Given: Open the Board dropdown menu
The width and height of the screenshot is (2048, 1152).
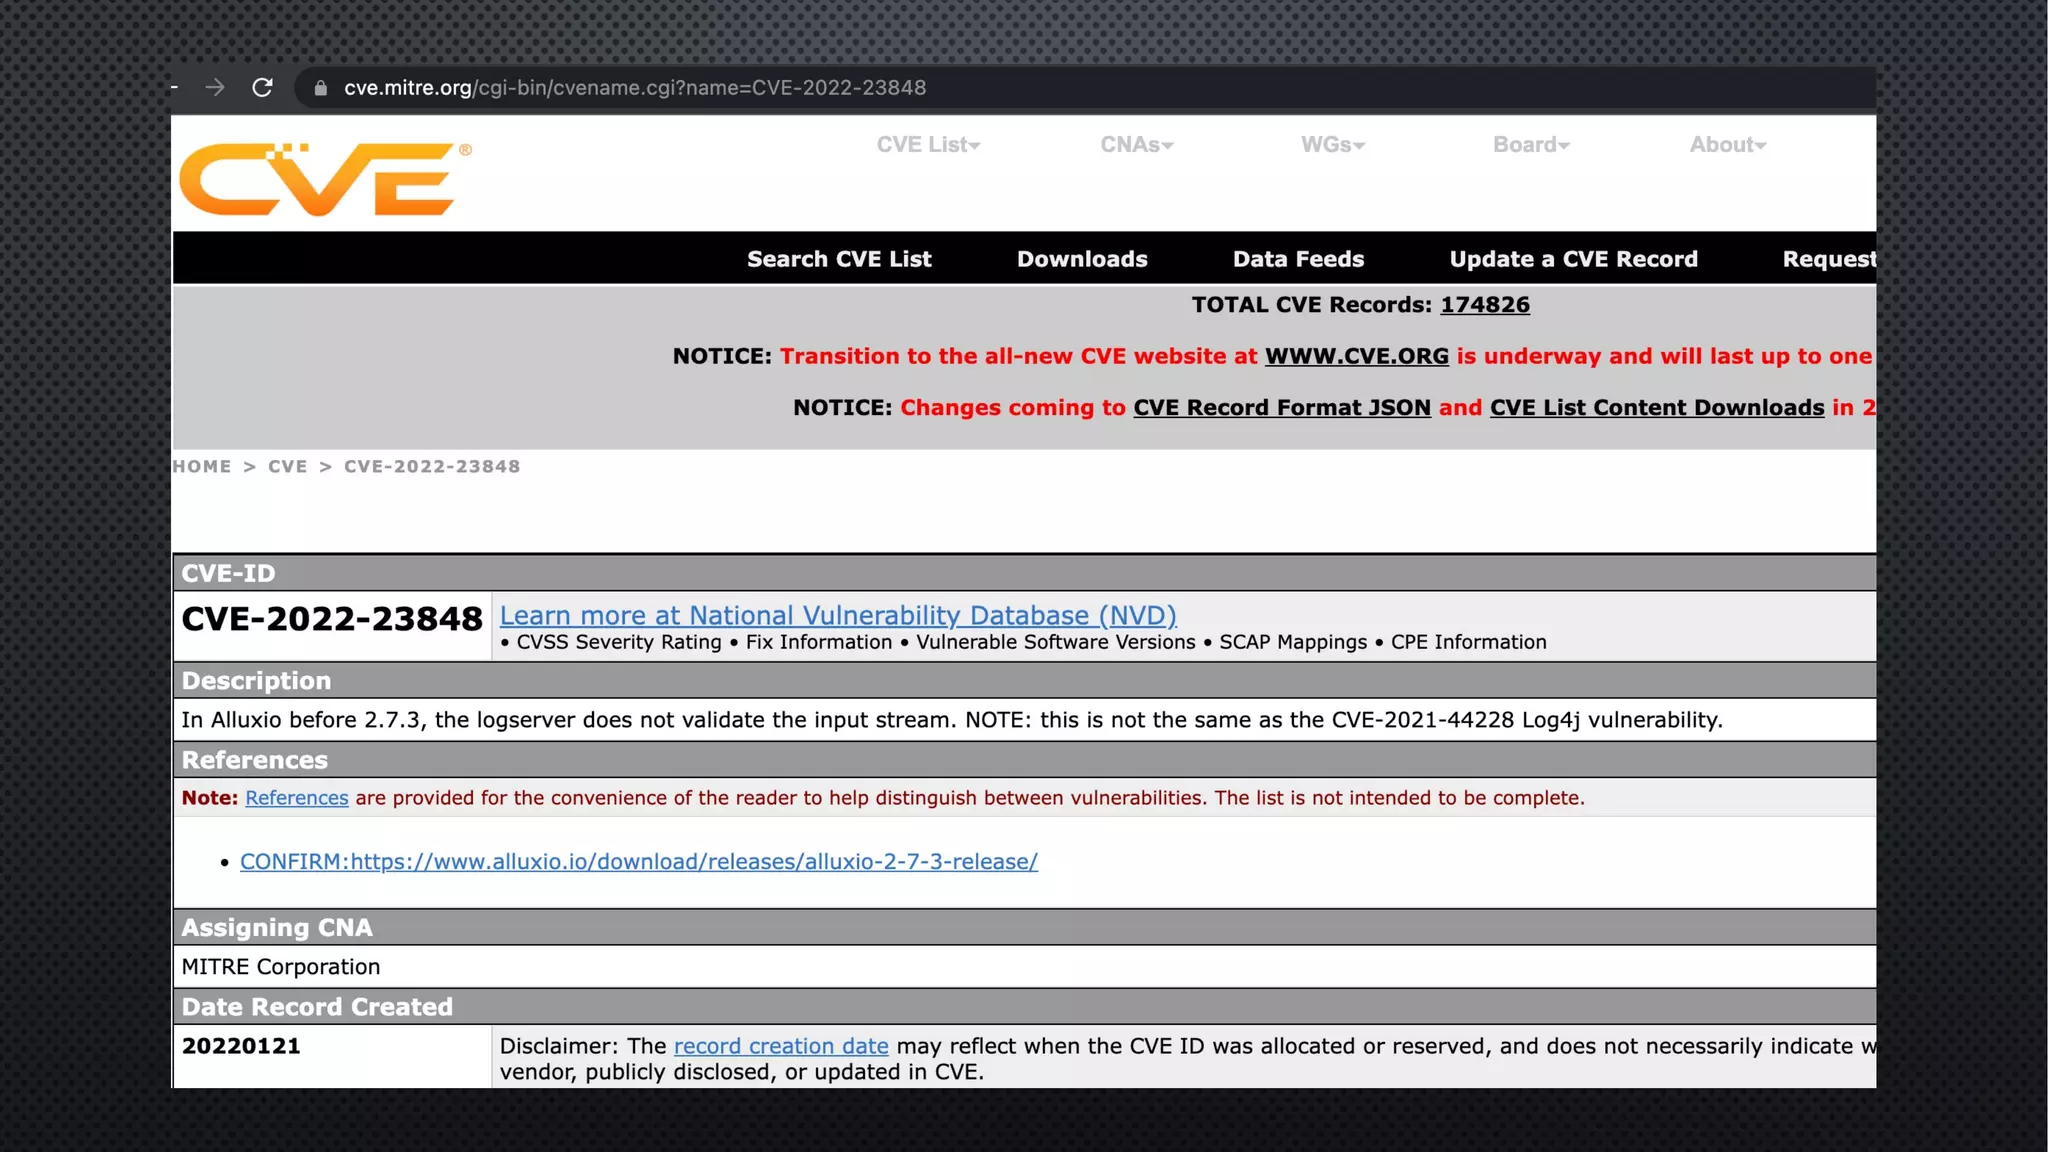Looking at the screenshot, I should pyautogui.click(x=1531, y=145).
